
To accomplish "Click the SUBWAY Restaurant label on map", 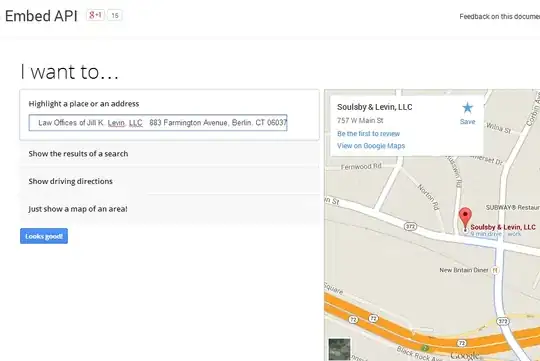I will coord(512,207).
